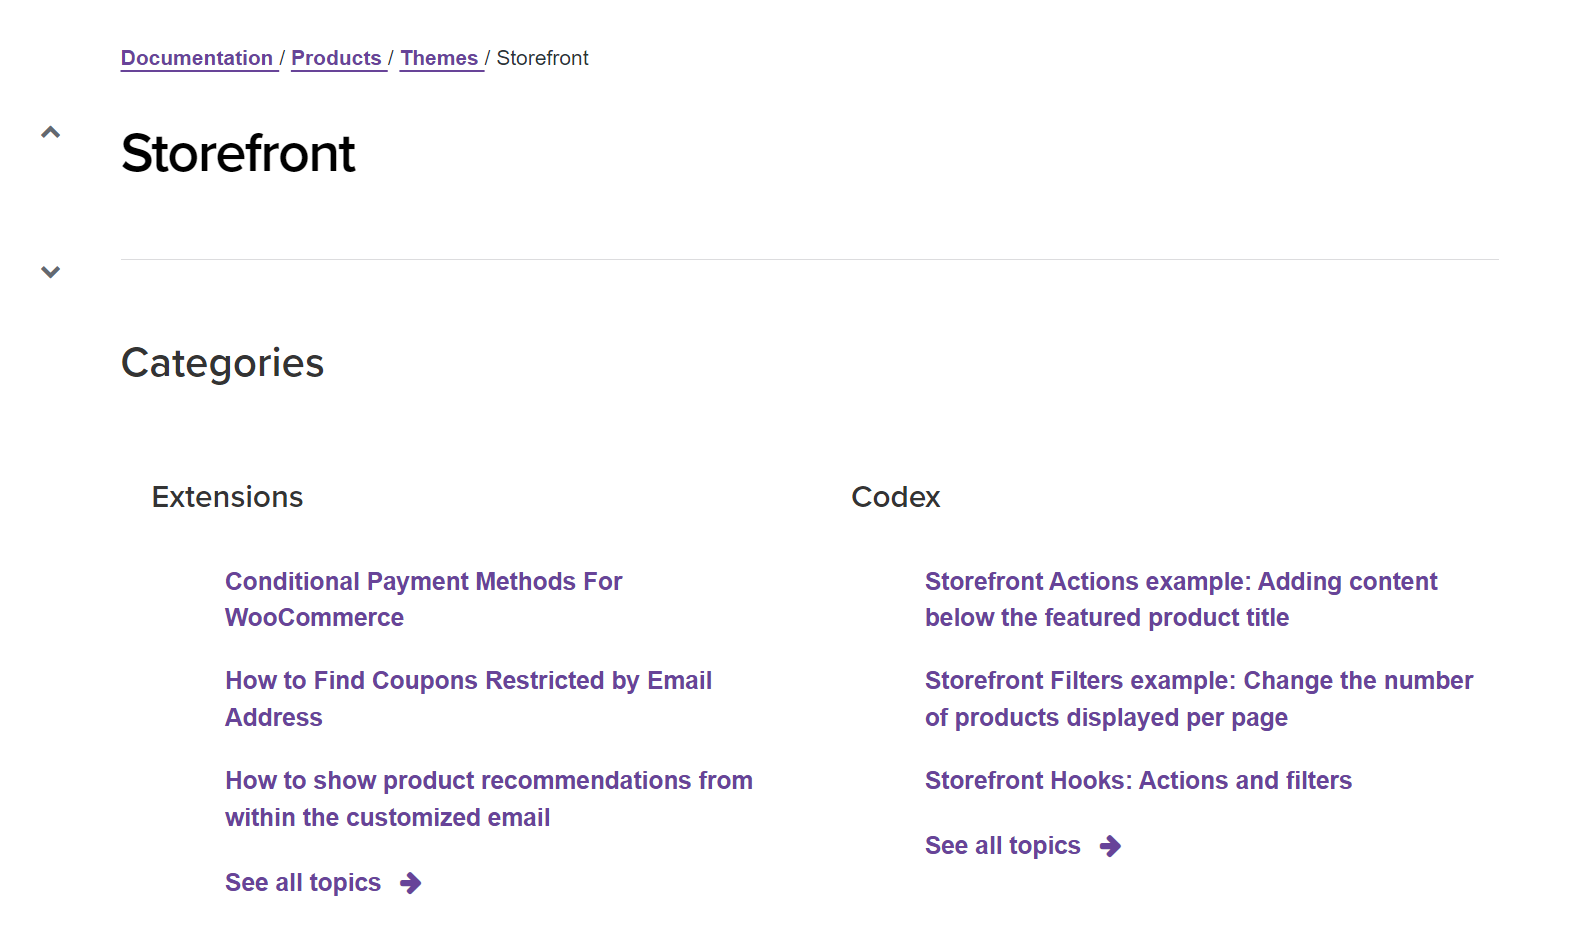Screen dimensions: 1587x946
Task: Click the Codex category heading
Action: click(x=895, y=497)
